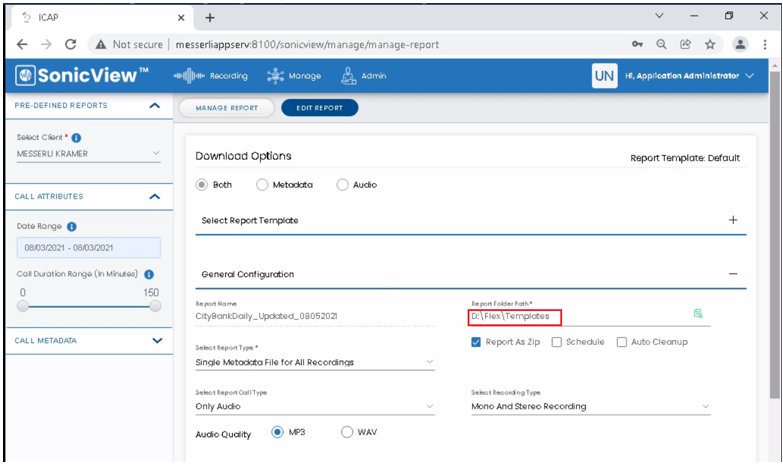The height and width of the screenshot is (465, 783).
Task: Click the maximum call duration slider handle
Action: pos(155,306)
